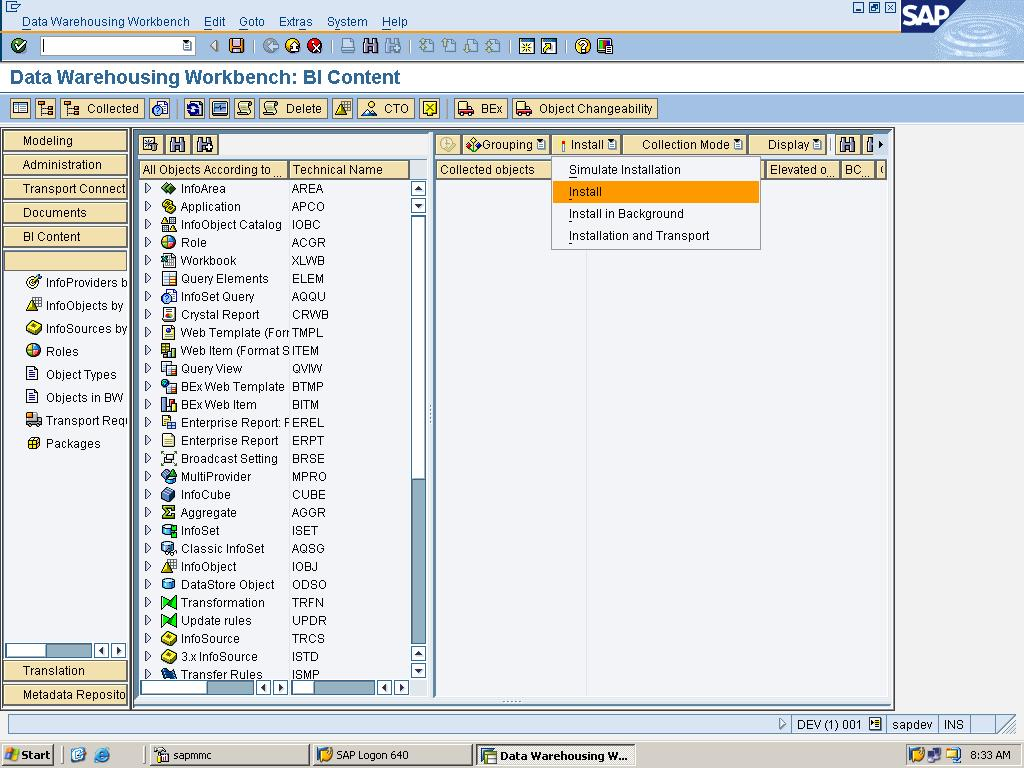Image resolution: width=1024 pixels, height=768 pixels.
Task: Click the Administration section button
Action: pos(65,165)
